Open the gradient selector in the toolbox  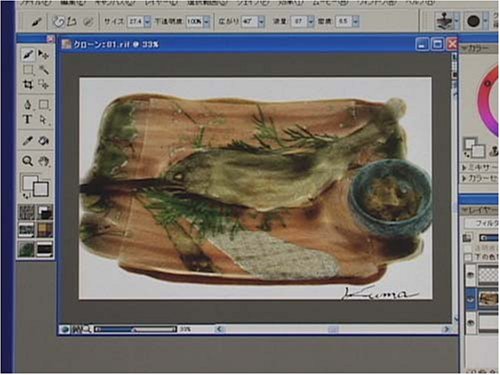click(45, 212)
